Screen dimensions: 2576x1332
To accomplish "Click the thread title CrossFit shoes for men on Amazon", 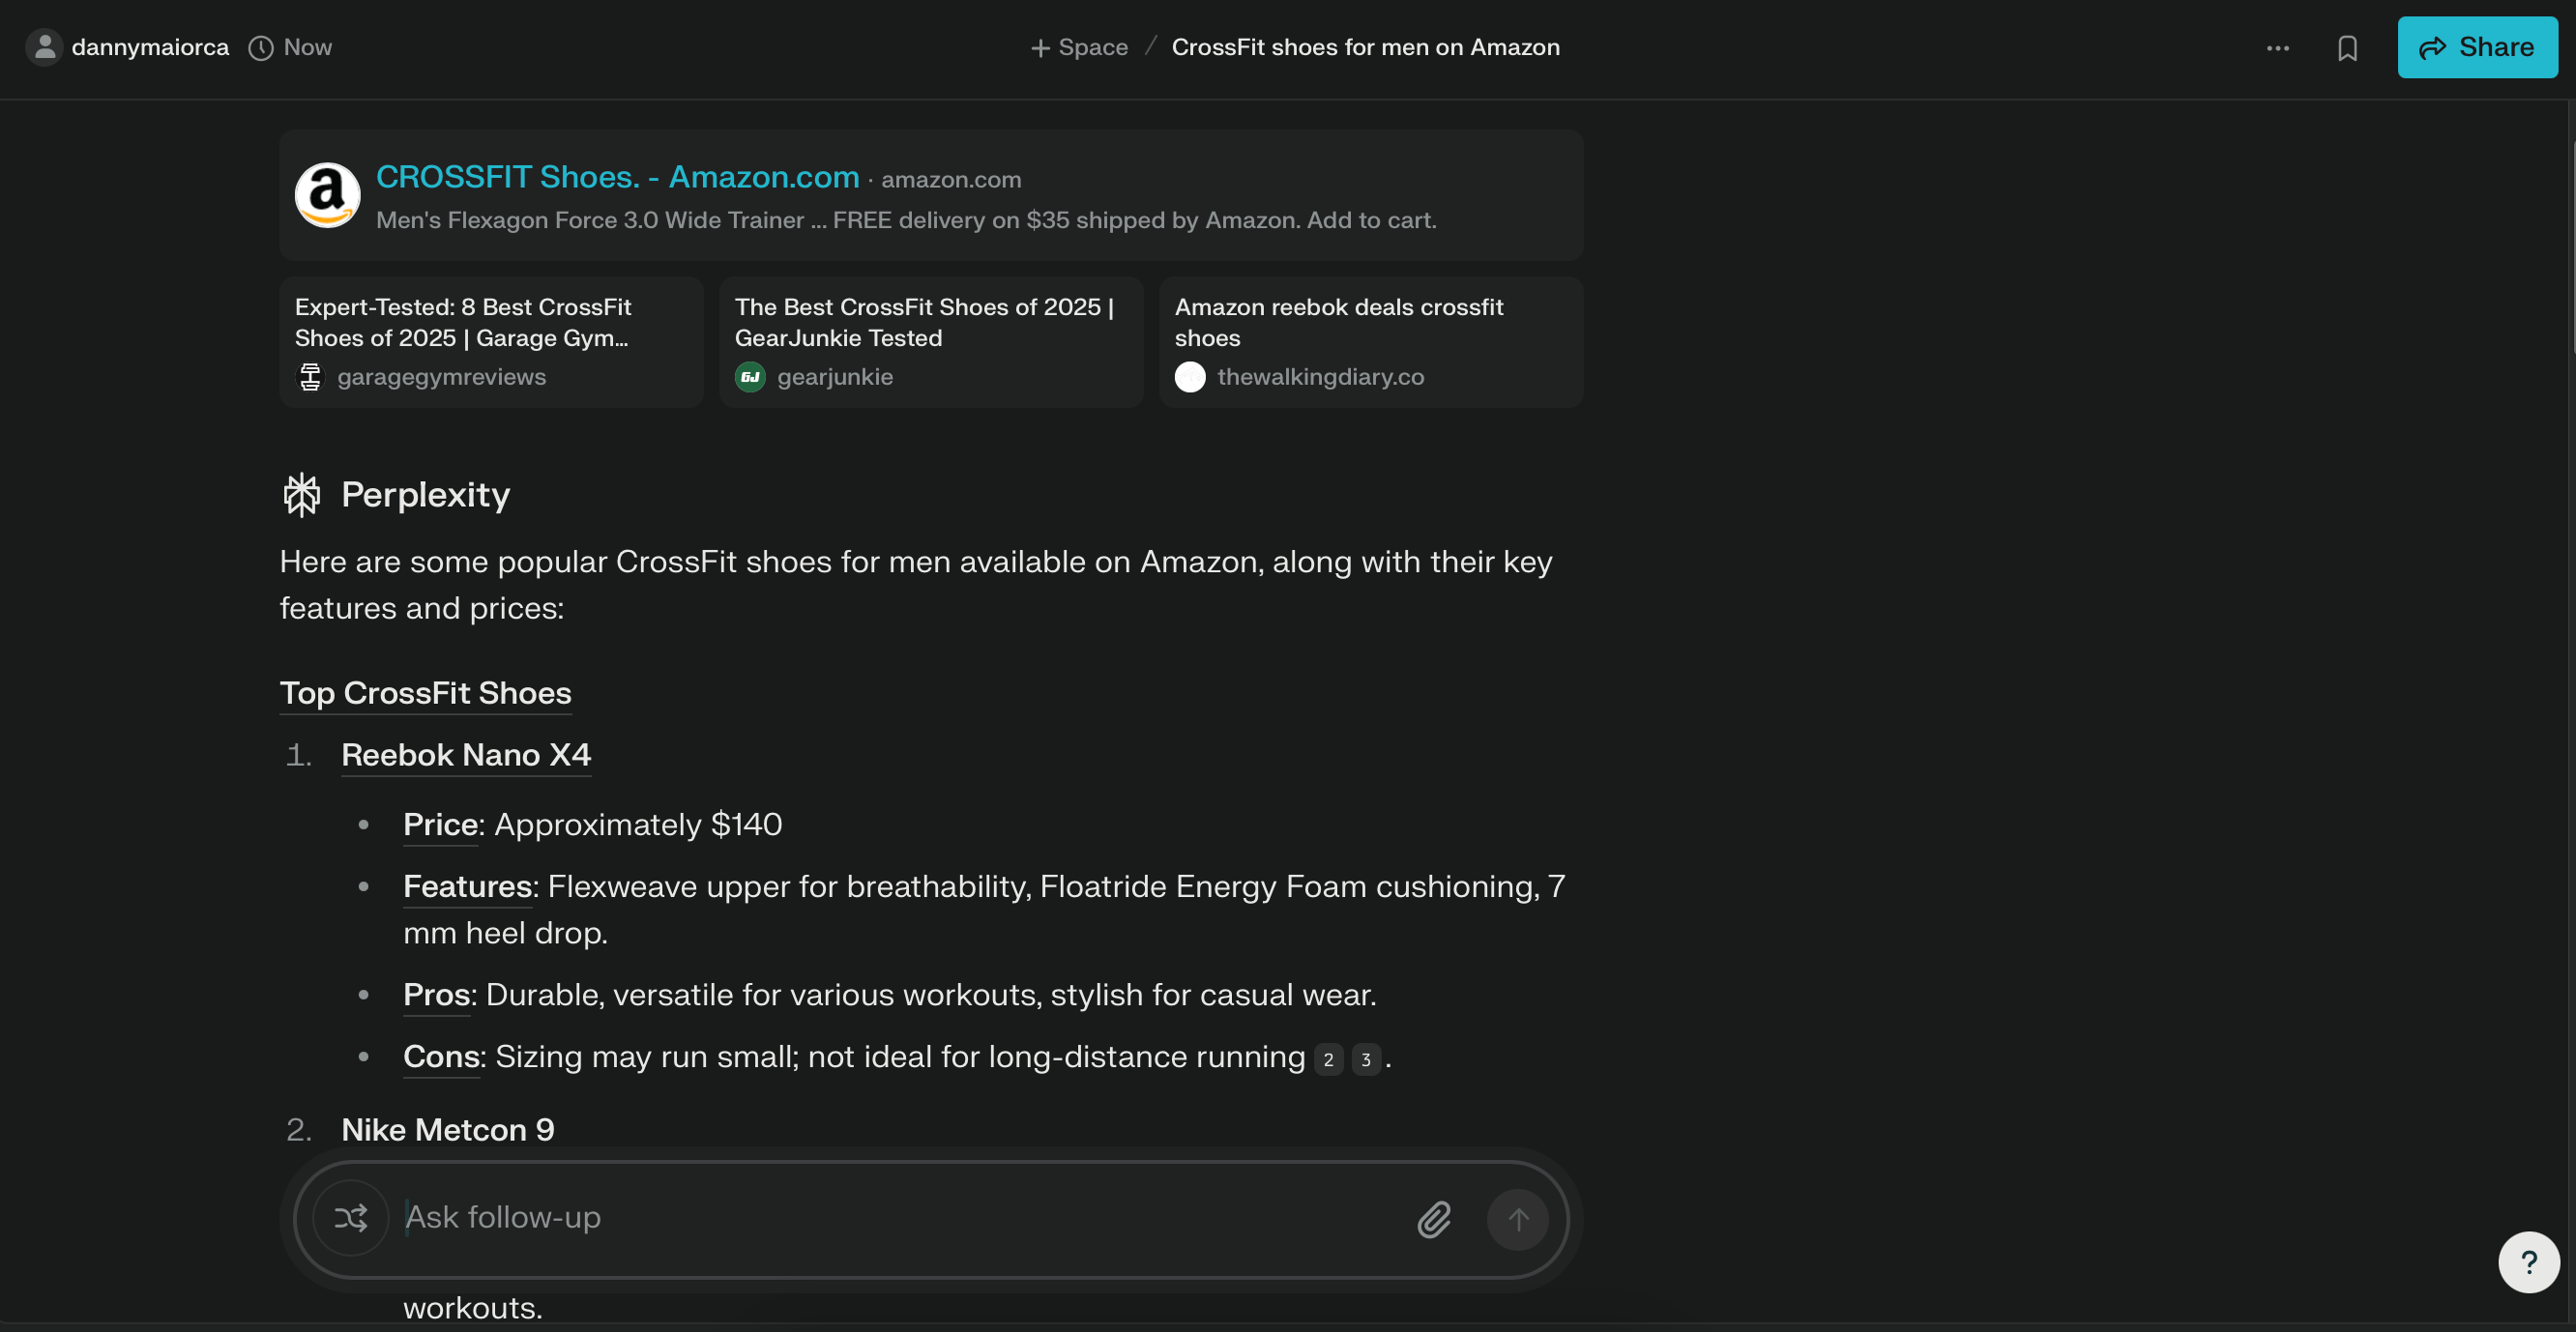I will pyautogui.click(x=1365, y=47).
